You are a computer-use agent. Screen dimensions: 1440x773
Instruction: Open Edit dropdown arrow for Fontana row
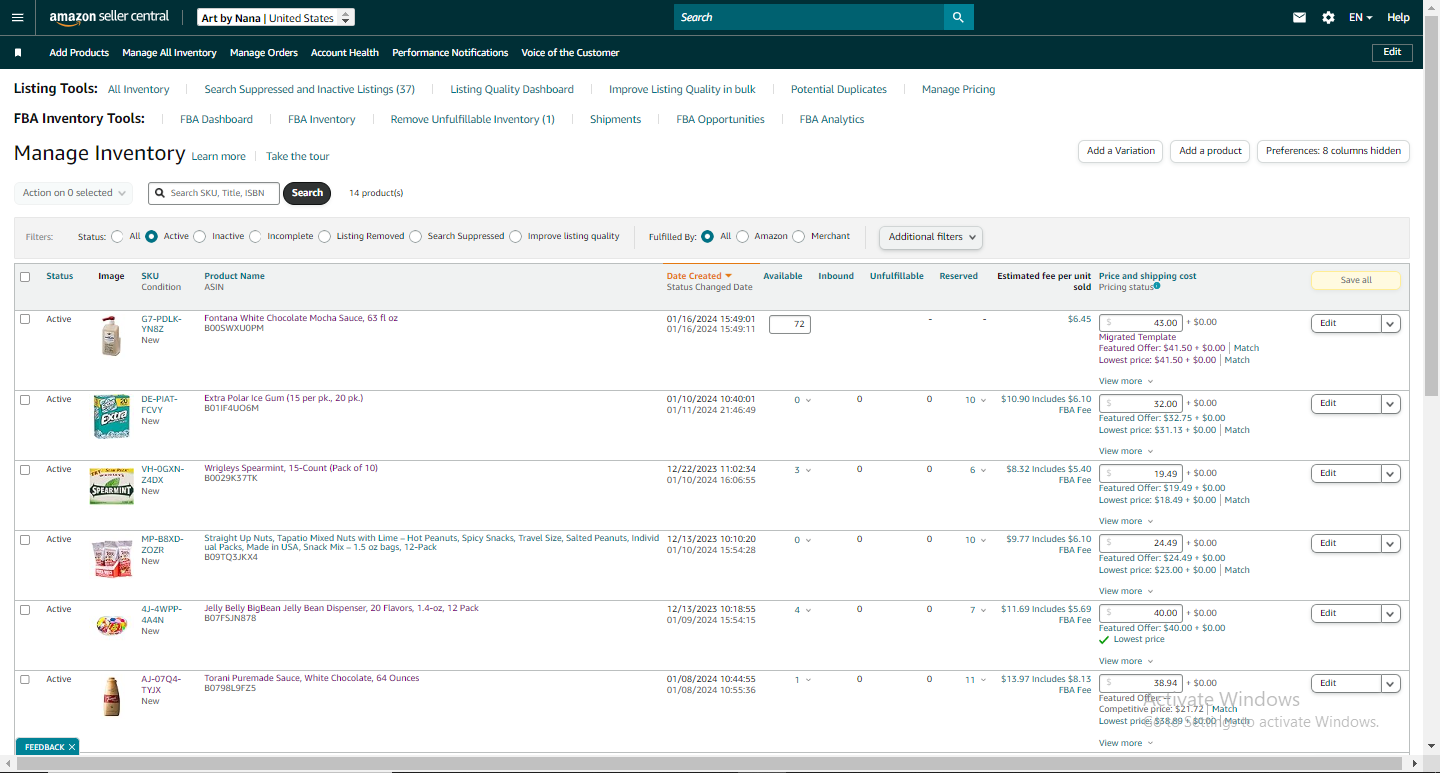tap(1391, 323)
